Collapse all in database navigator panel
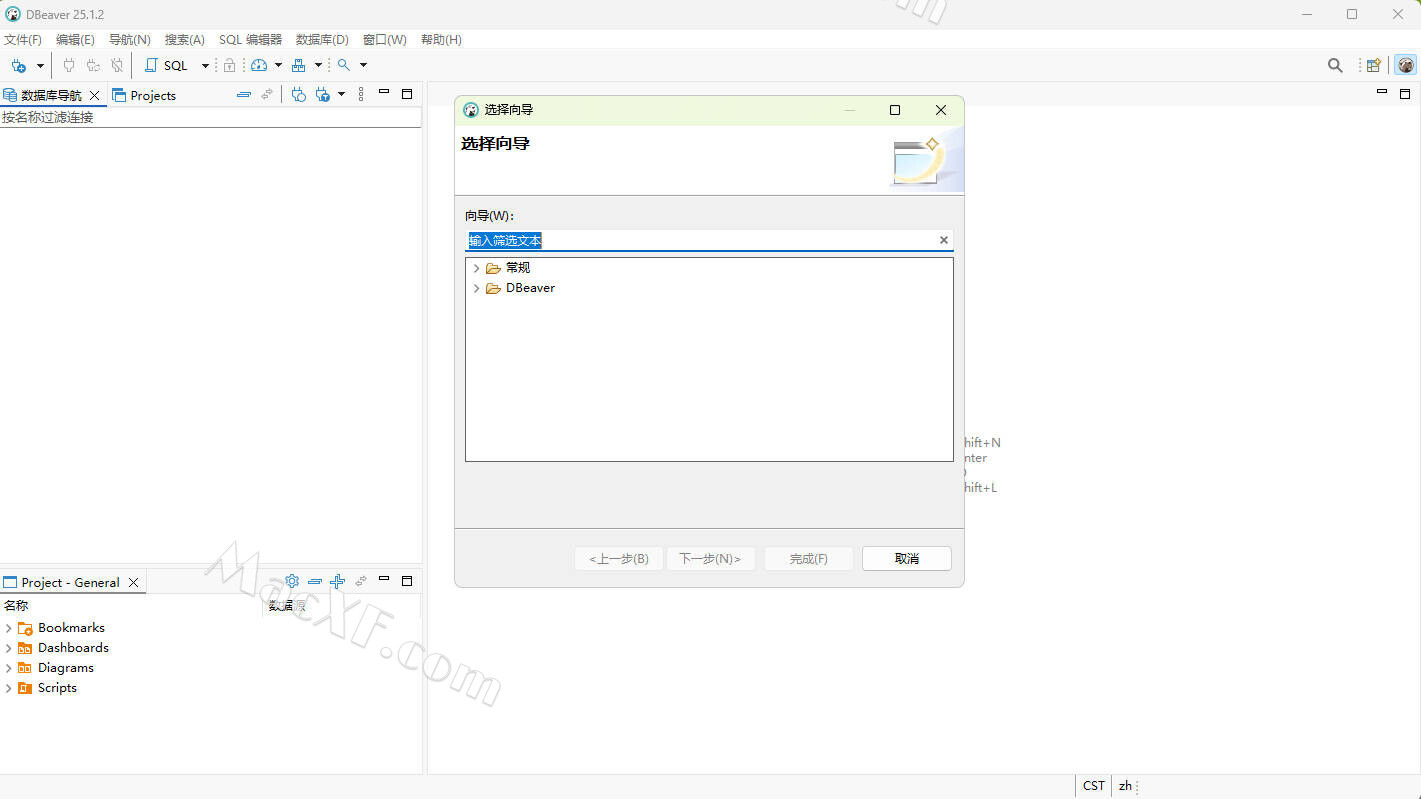The image size is (1421, 799). [243, 94]
